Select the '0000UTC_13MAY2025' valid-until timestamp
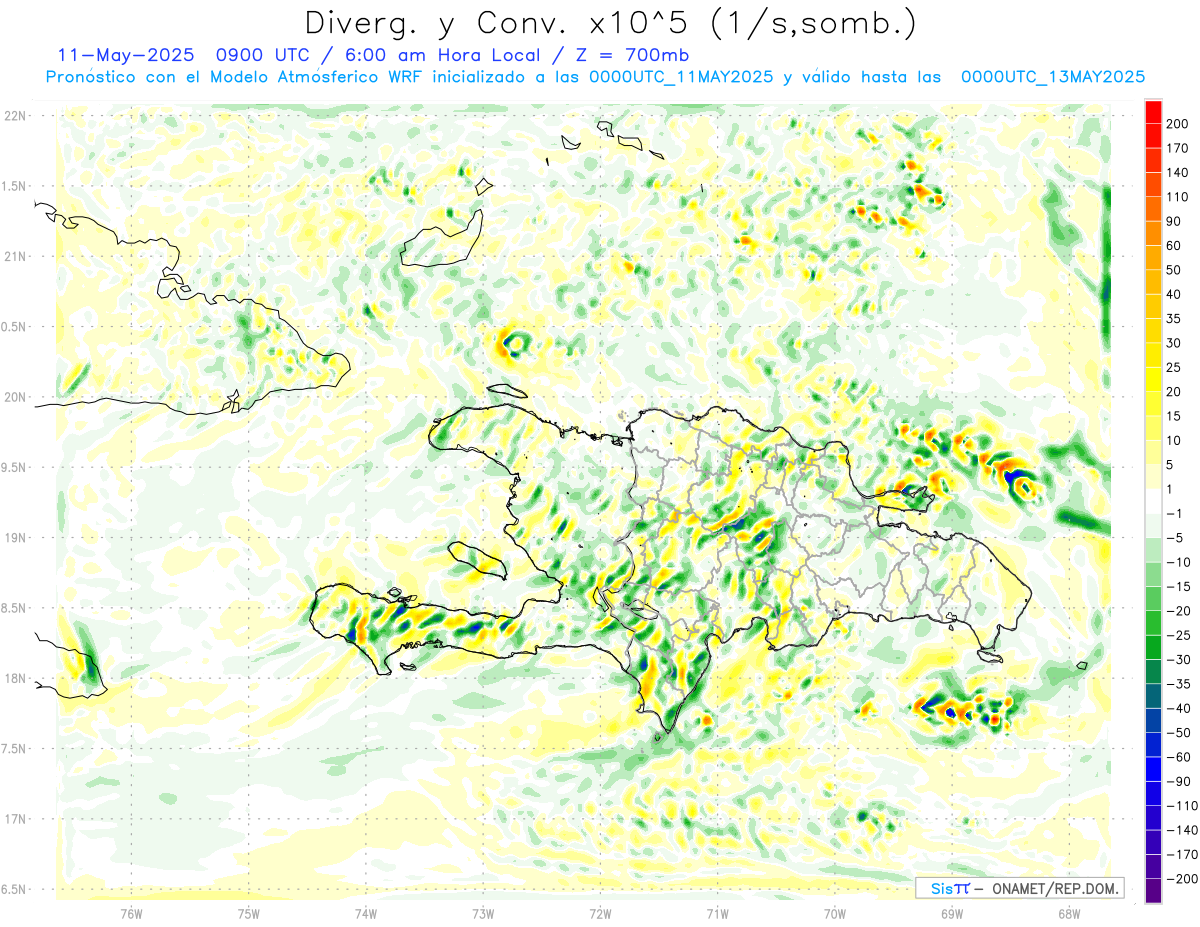Image resolution: width=1200 pixels, height=927 pixels. click(1053, 77)
